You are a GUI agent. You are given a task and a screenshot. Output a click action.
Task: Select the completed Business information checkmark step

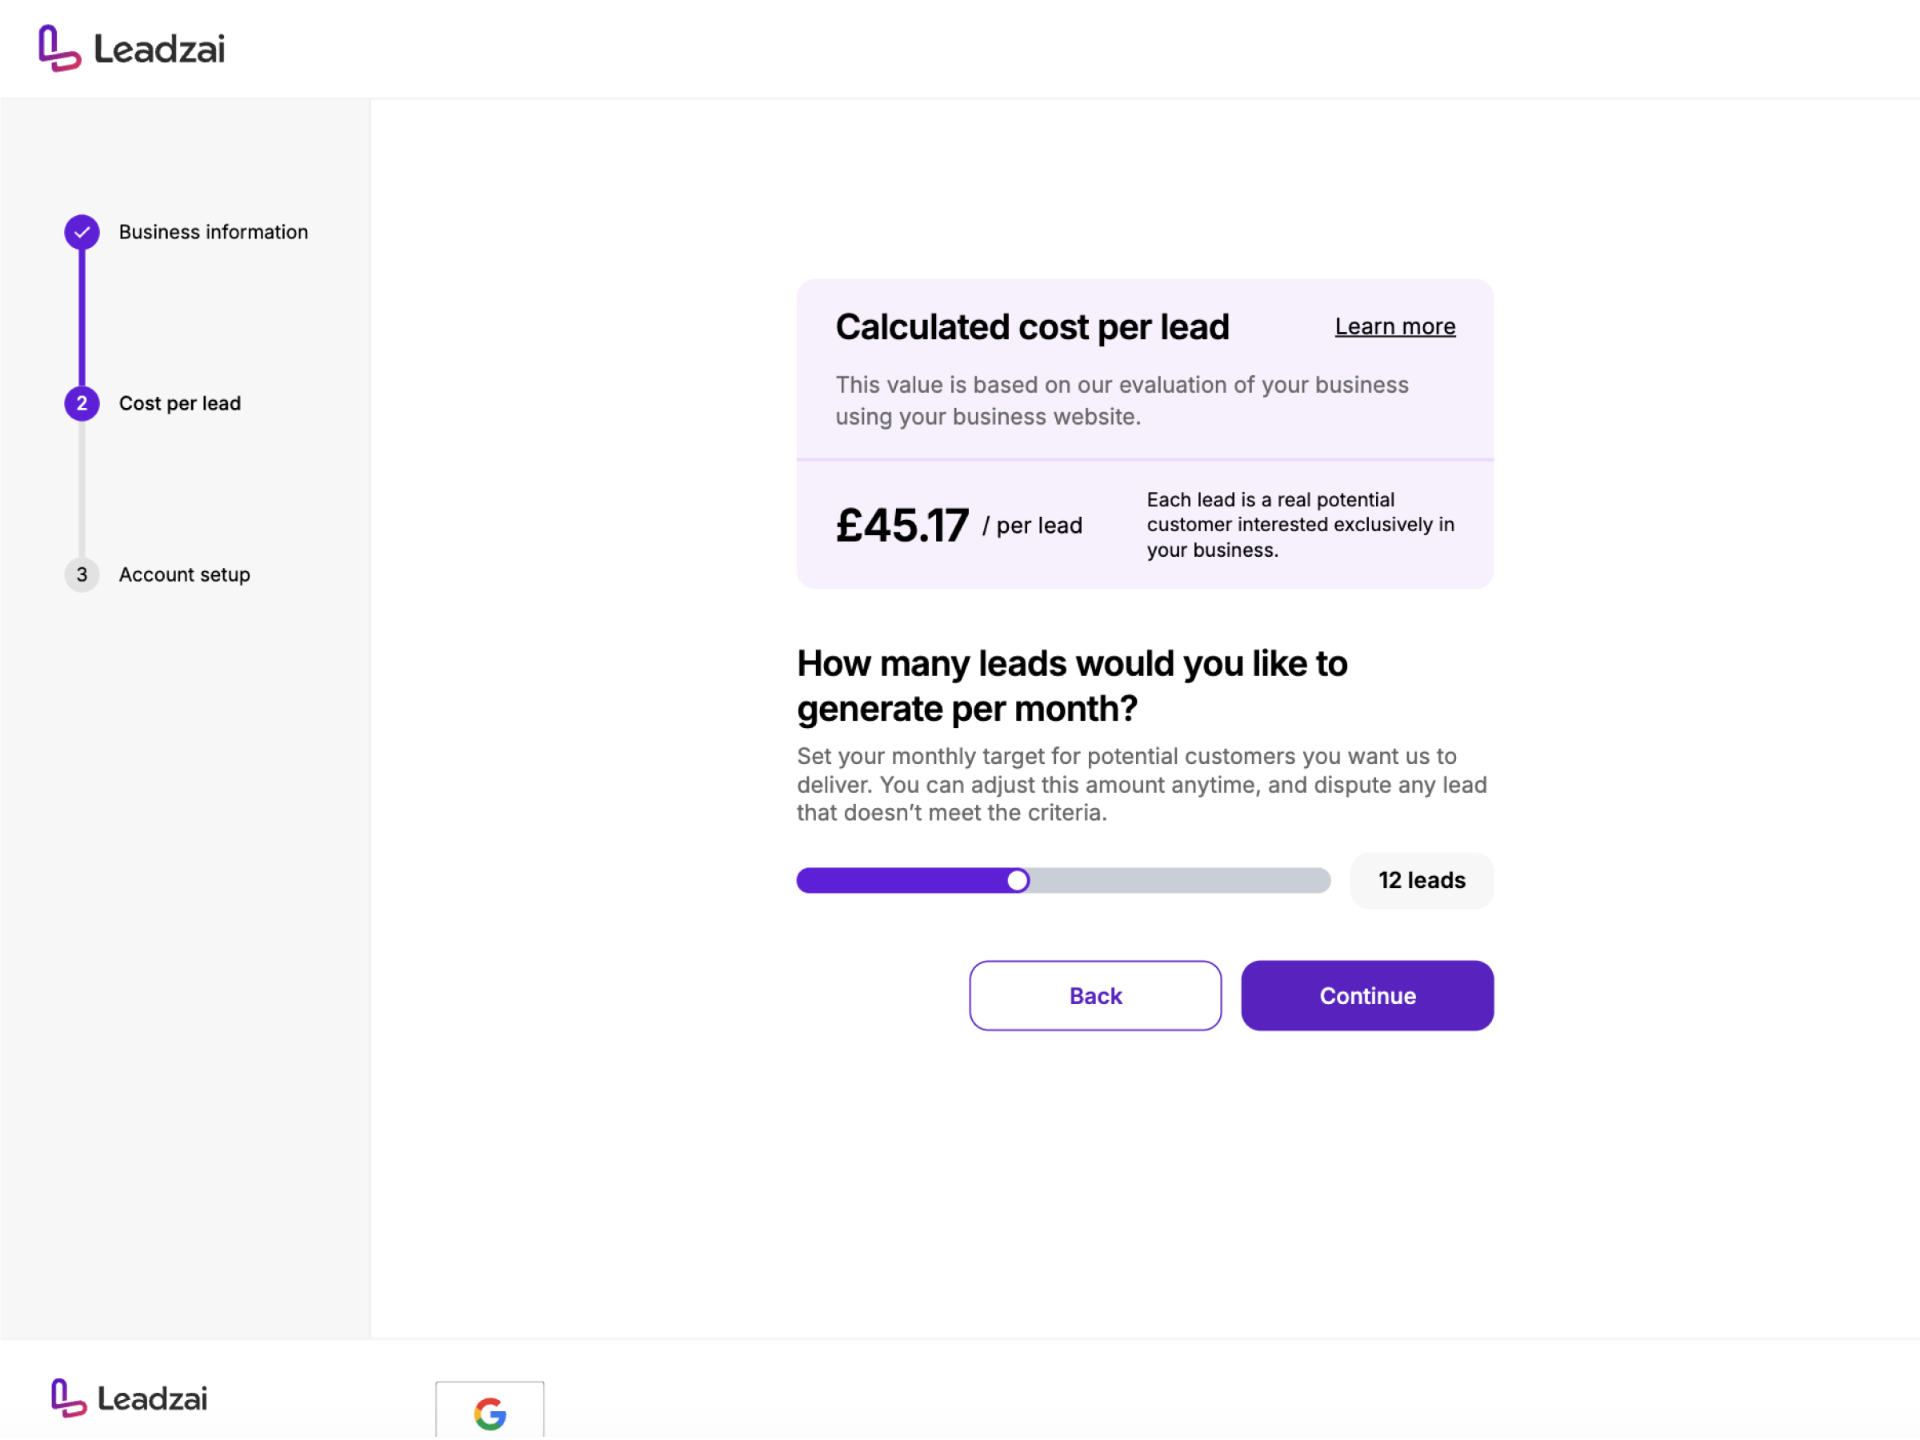pyautogui.click(x=82, y=232)
